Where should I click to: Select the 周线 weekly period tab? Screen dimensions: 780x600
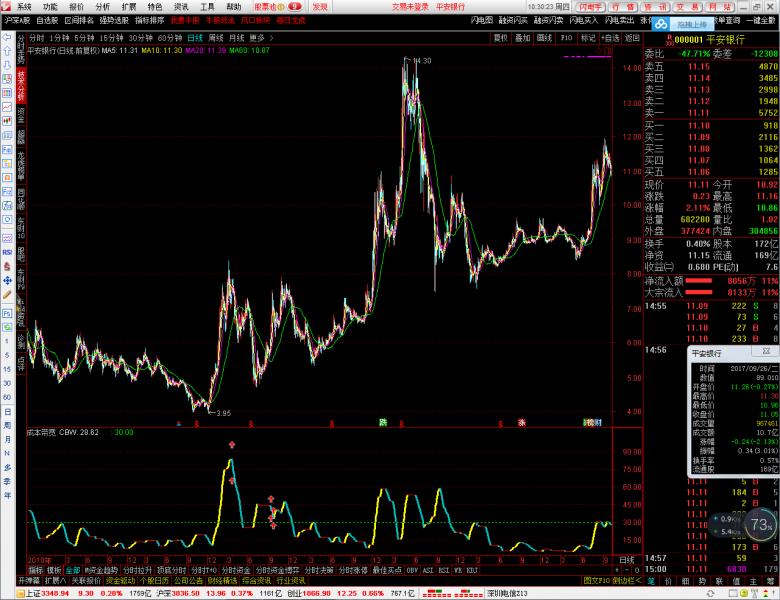pos(216,38)
